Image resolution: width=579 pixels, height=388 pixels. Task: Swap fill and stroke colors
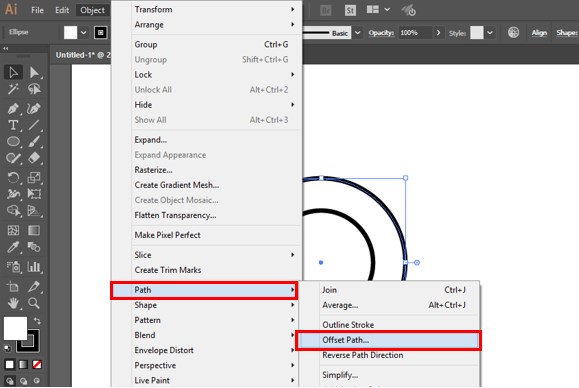tap(37, 320)
